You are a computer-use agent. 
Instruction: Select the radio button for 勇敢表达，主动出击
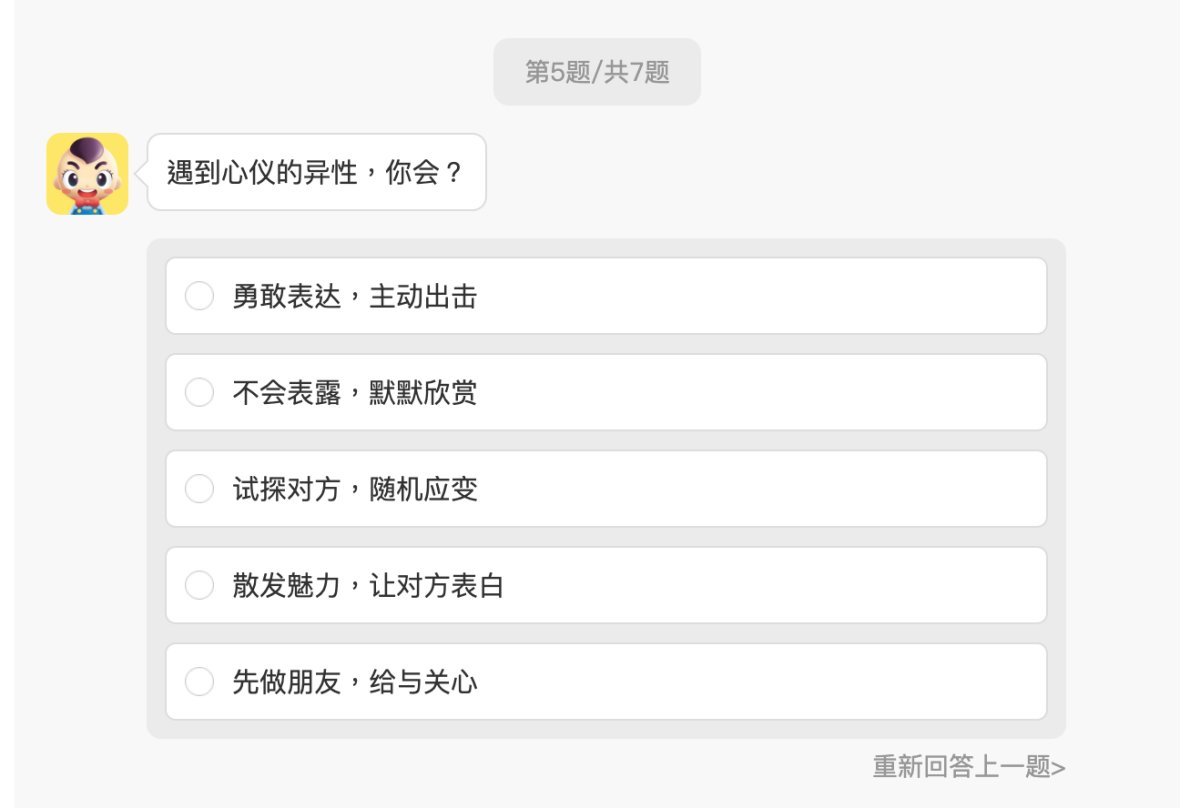pyautogui.click(x=198, y=296)
